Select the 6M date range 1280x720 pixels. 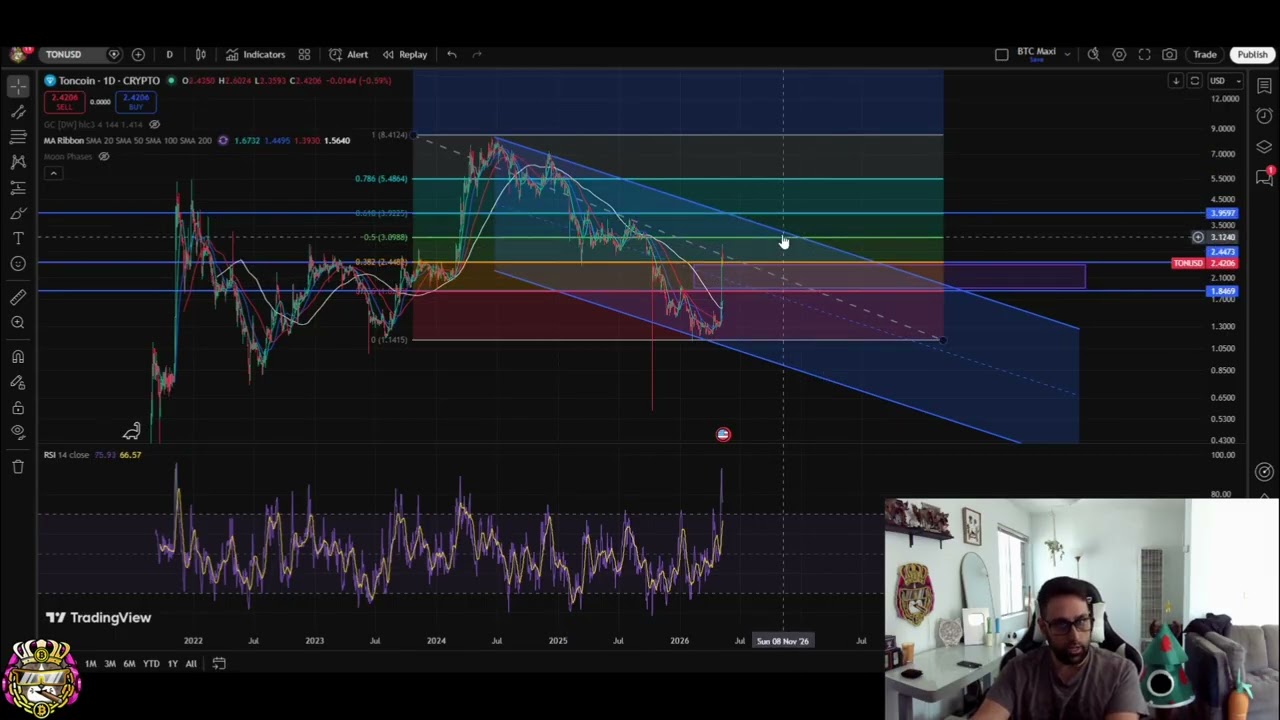pos(129,663)
